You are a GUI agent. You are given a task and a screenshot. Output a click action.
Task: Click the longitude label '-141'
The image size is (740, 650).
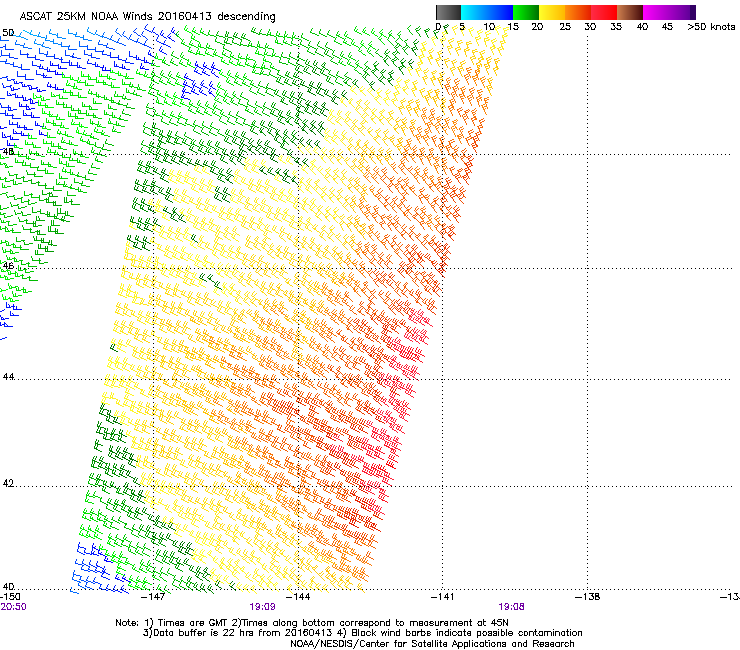coord(443,597)
